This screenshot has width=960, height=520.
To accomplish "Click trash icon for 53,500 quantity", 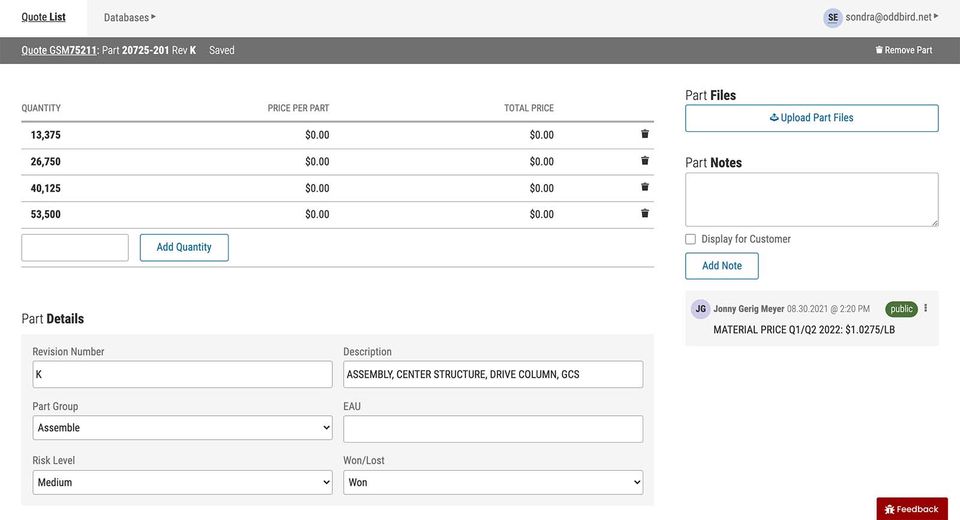I will pyautogui.click(x=645, y=213).
